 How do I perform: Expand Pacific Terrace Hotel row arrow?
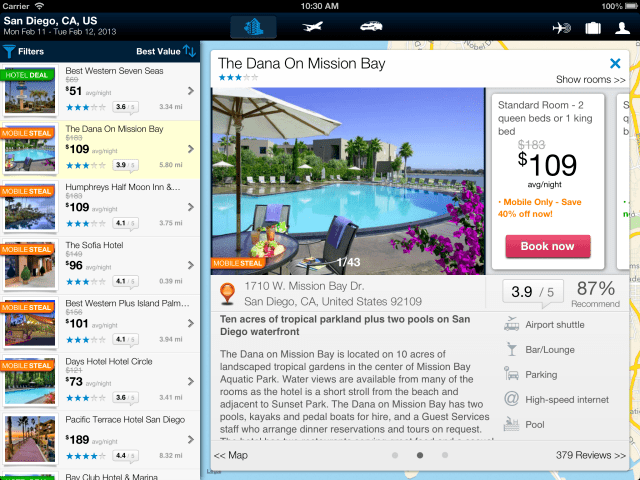tap(191, 440)
